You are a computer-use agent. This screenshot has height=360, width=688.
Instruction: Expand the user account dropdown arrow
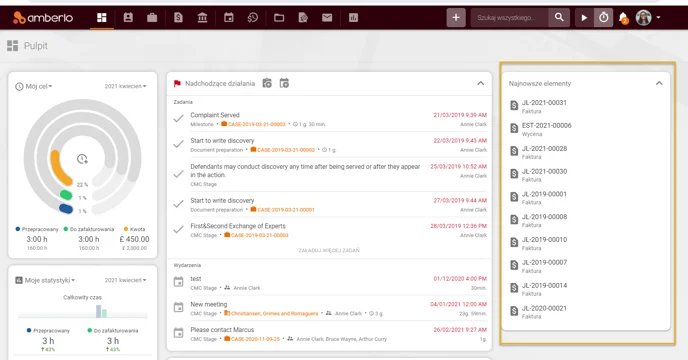[659, 18]
